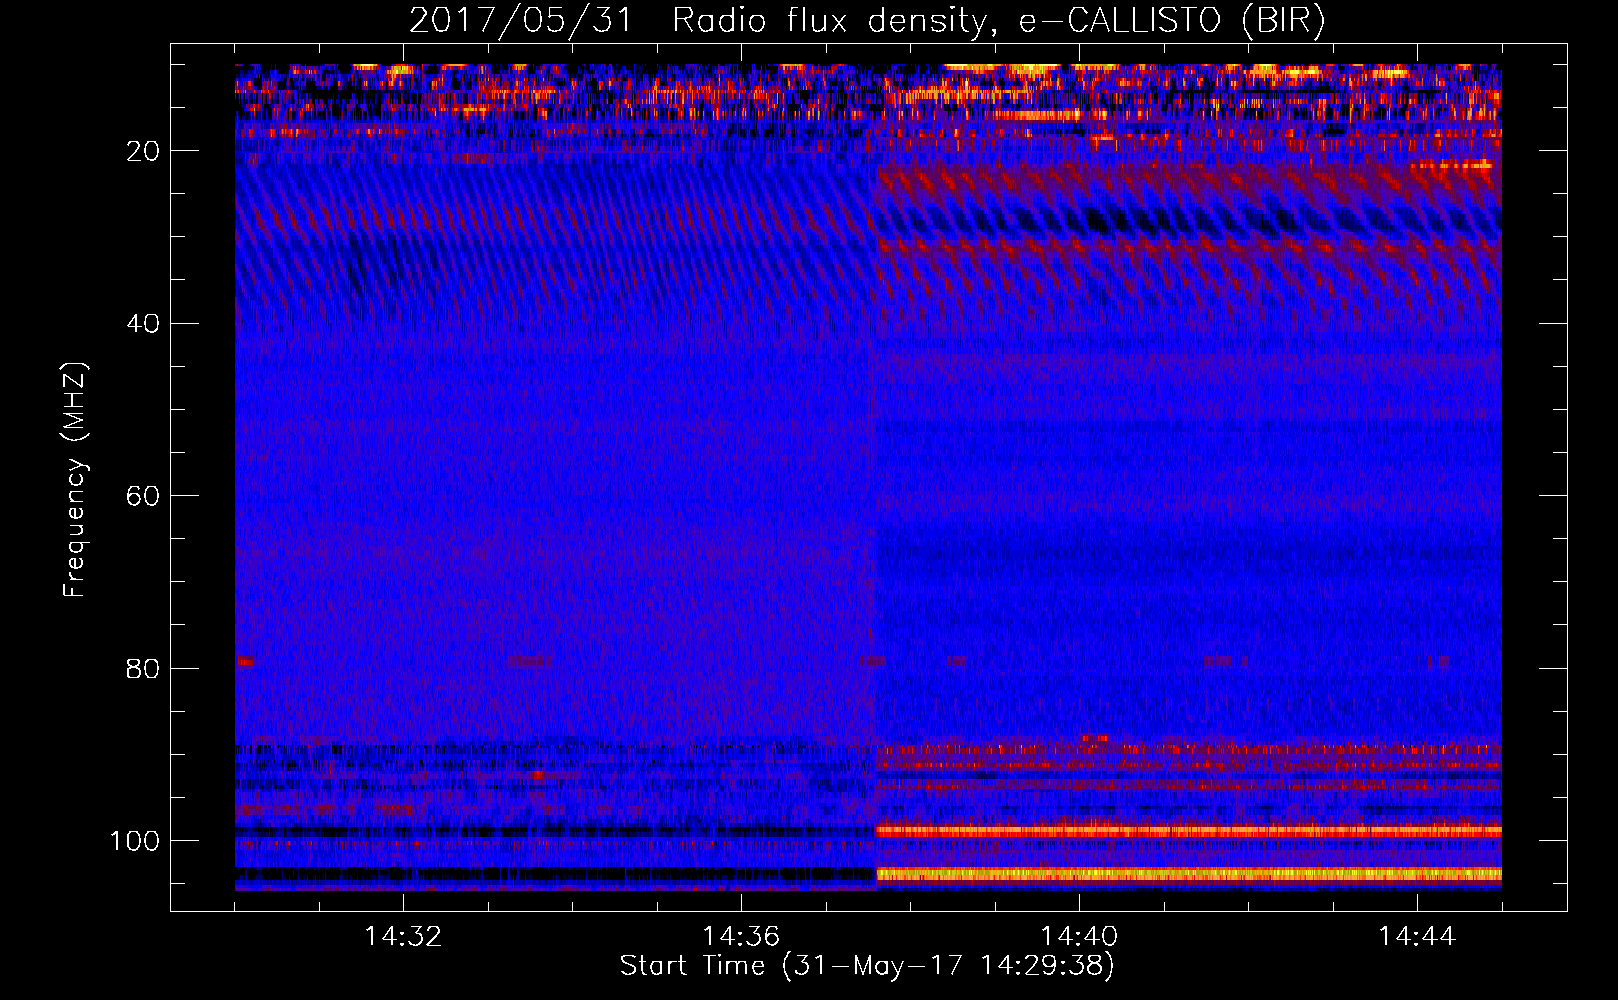The image size is (1618, 1000).
Task: Click the '40' frequency tick label
Action: [x=143, y=323]
